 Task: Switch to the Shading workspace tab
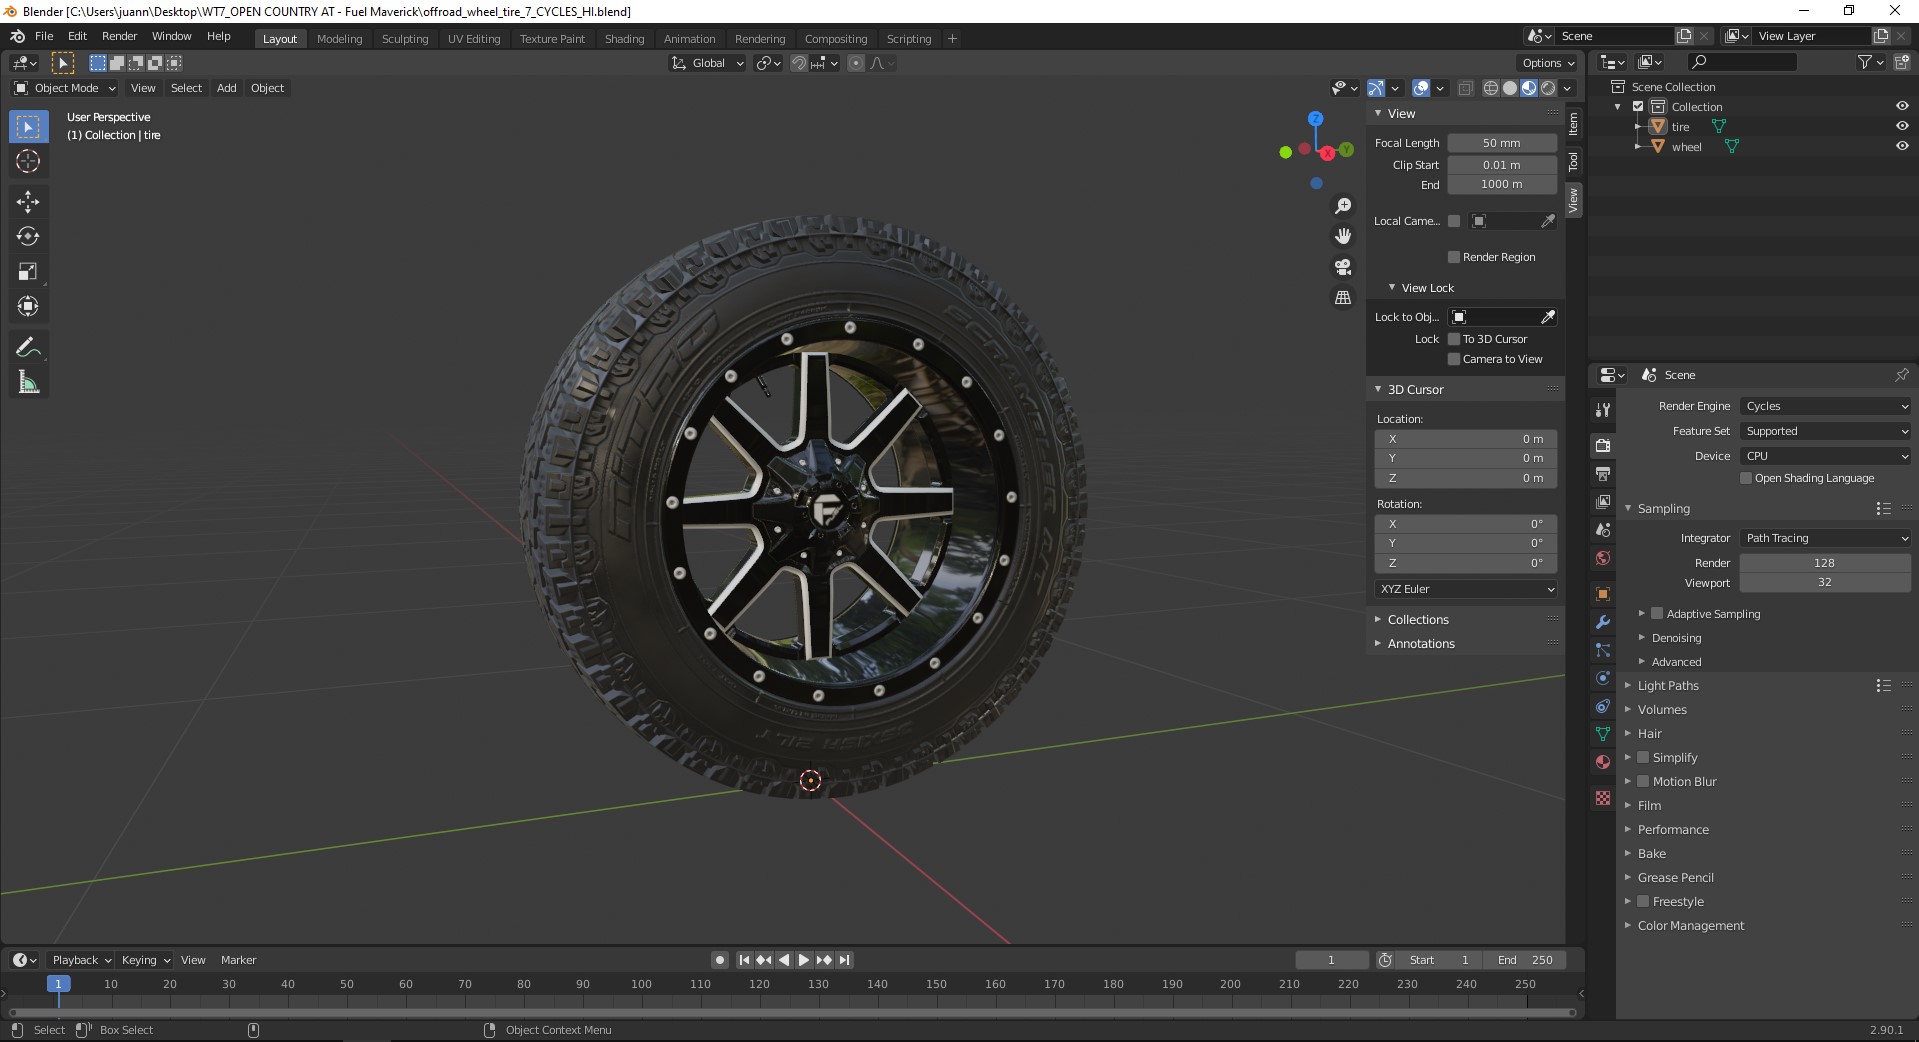(x=624, y=39)
